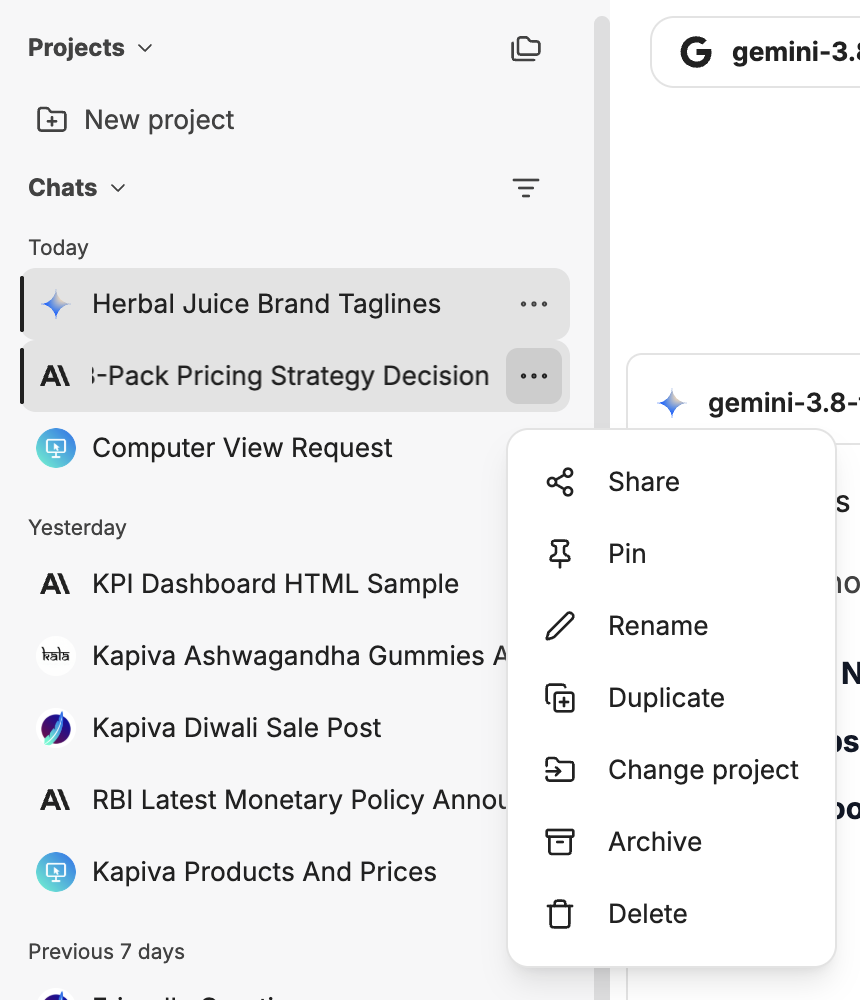Screen dimensions: 860x1000
Task: Open the gemini model selector dropdown
Action: click(755, 52)
